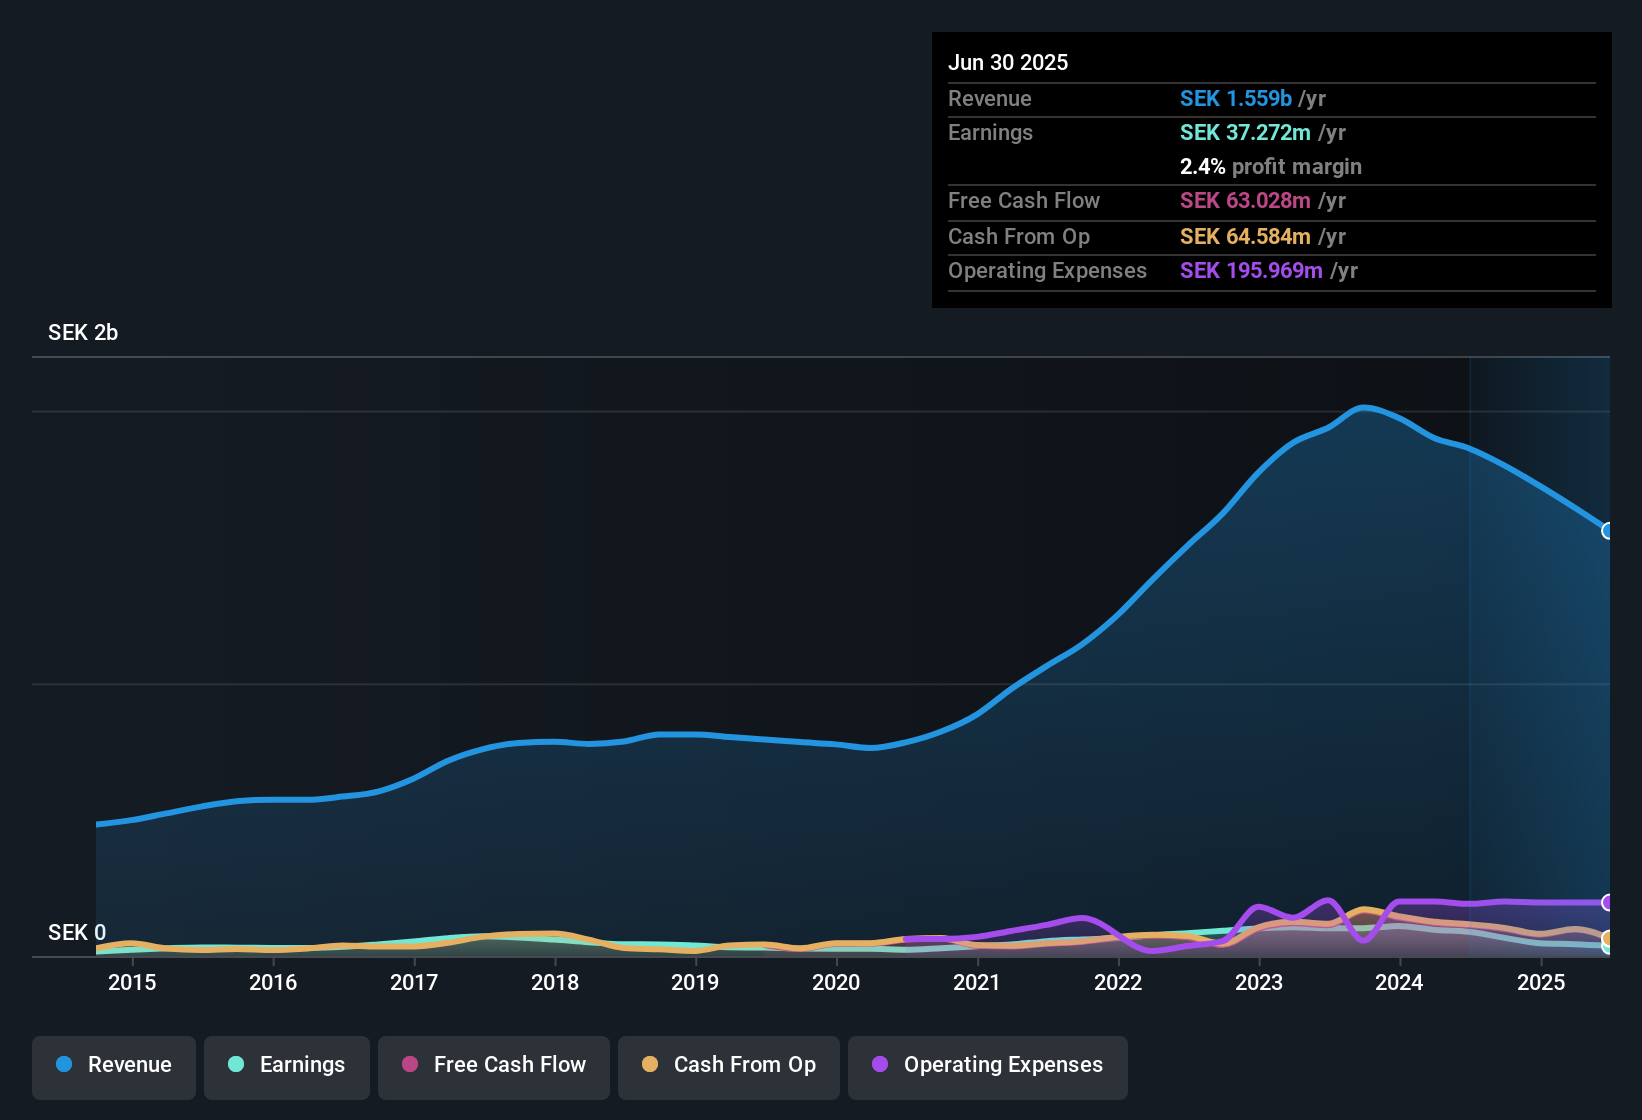This screenshot has height=1120, width=1642.
Task: Click the 2023 label on the time axis
Action: pos(1260,983)
